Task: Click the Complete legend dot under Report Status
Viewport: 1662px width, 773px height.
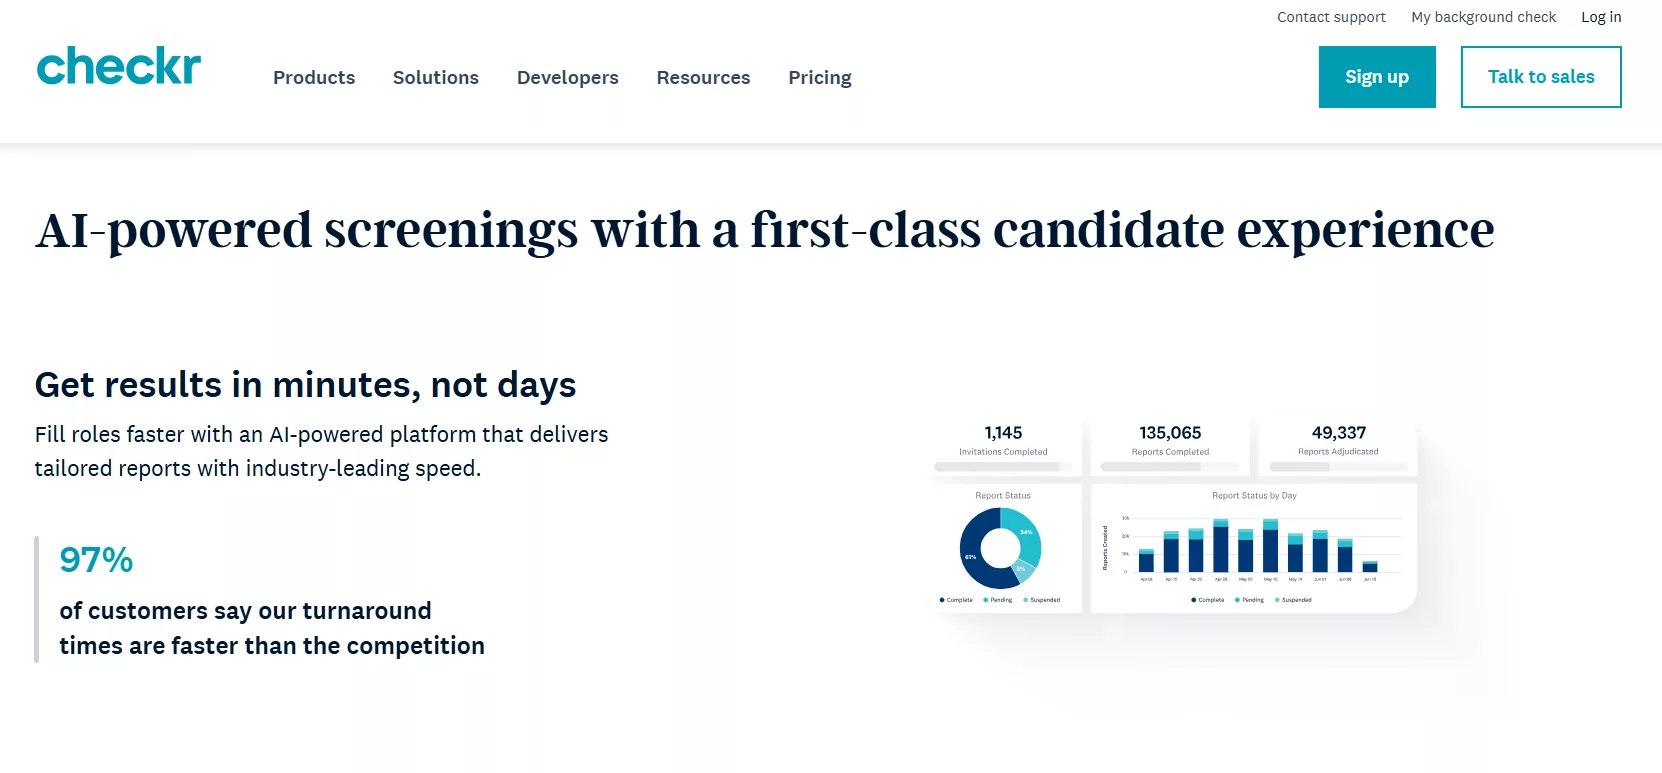Action: (x=941, y=600)
